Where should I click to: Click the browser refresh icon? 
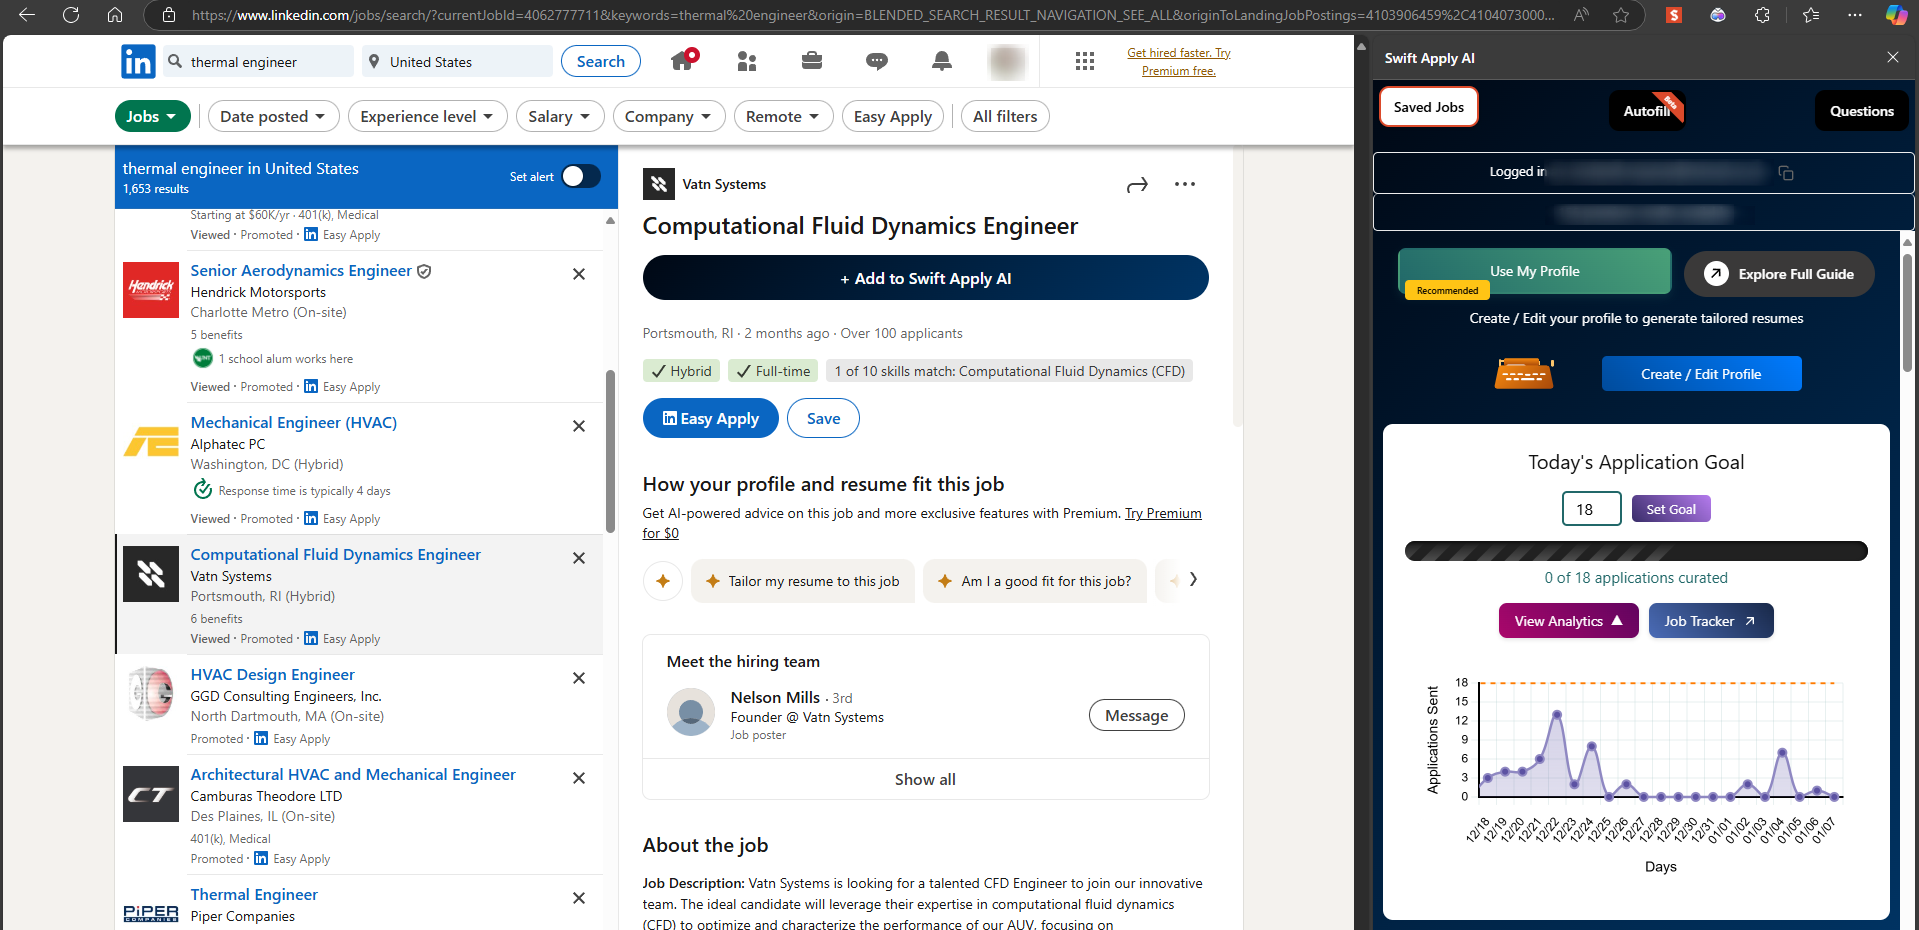pyautogui.click(x=71, y=15)
